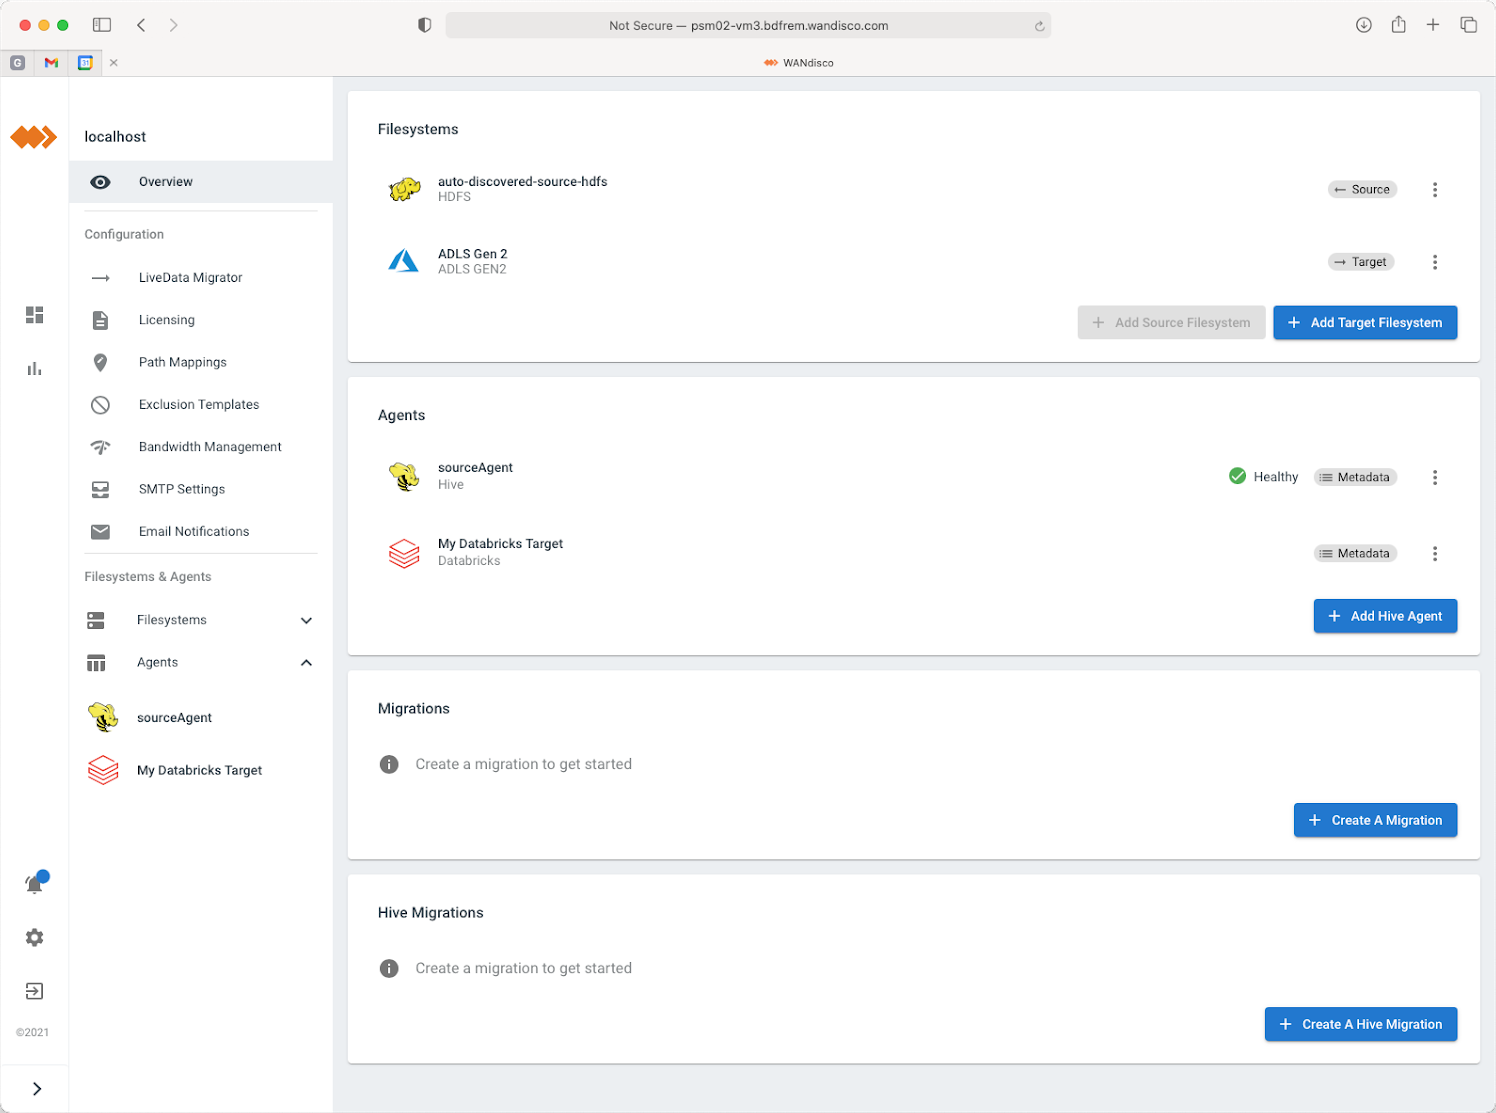Collapse the Agents sidebar section
The image size is (1496, 1113).
tap(306, 662)
